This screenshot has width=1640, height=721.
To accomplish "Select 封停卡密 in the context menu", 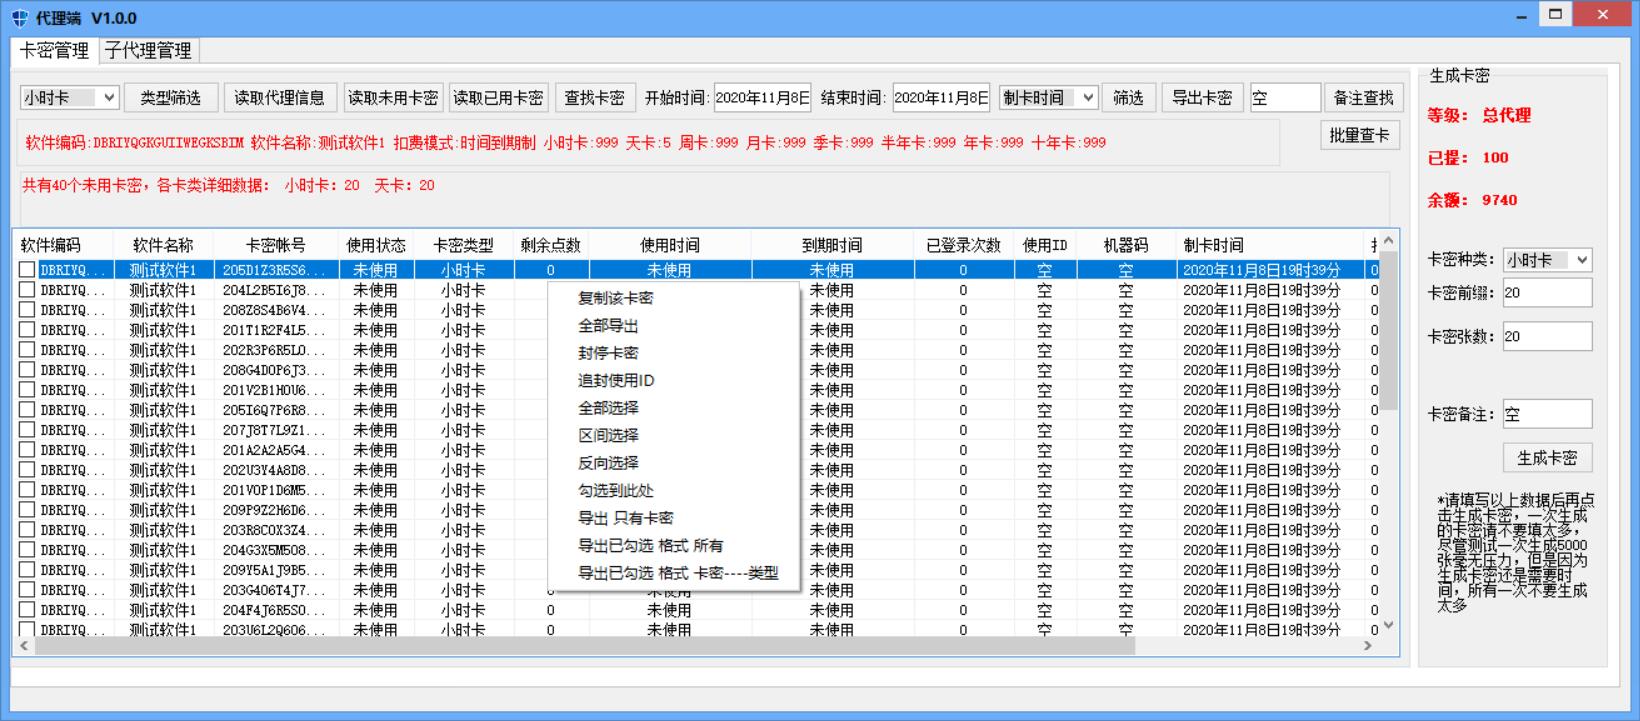I will (608, 353).
